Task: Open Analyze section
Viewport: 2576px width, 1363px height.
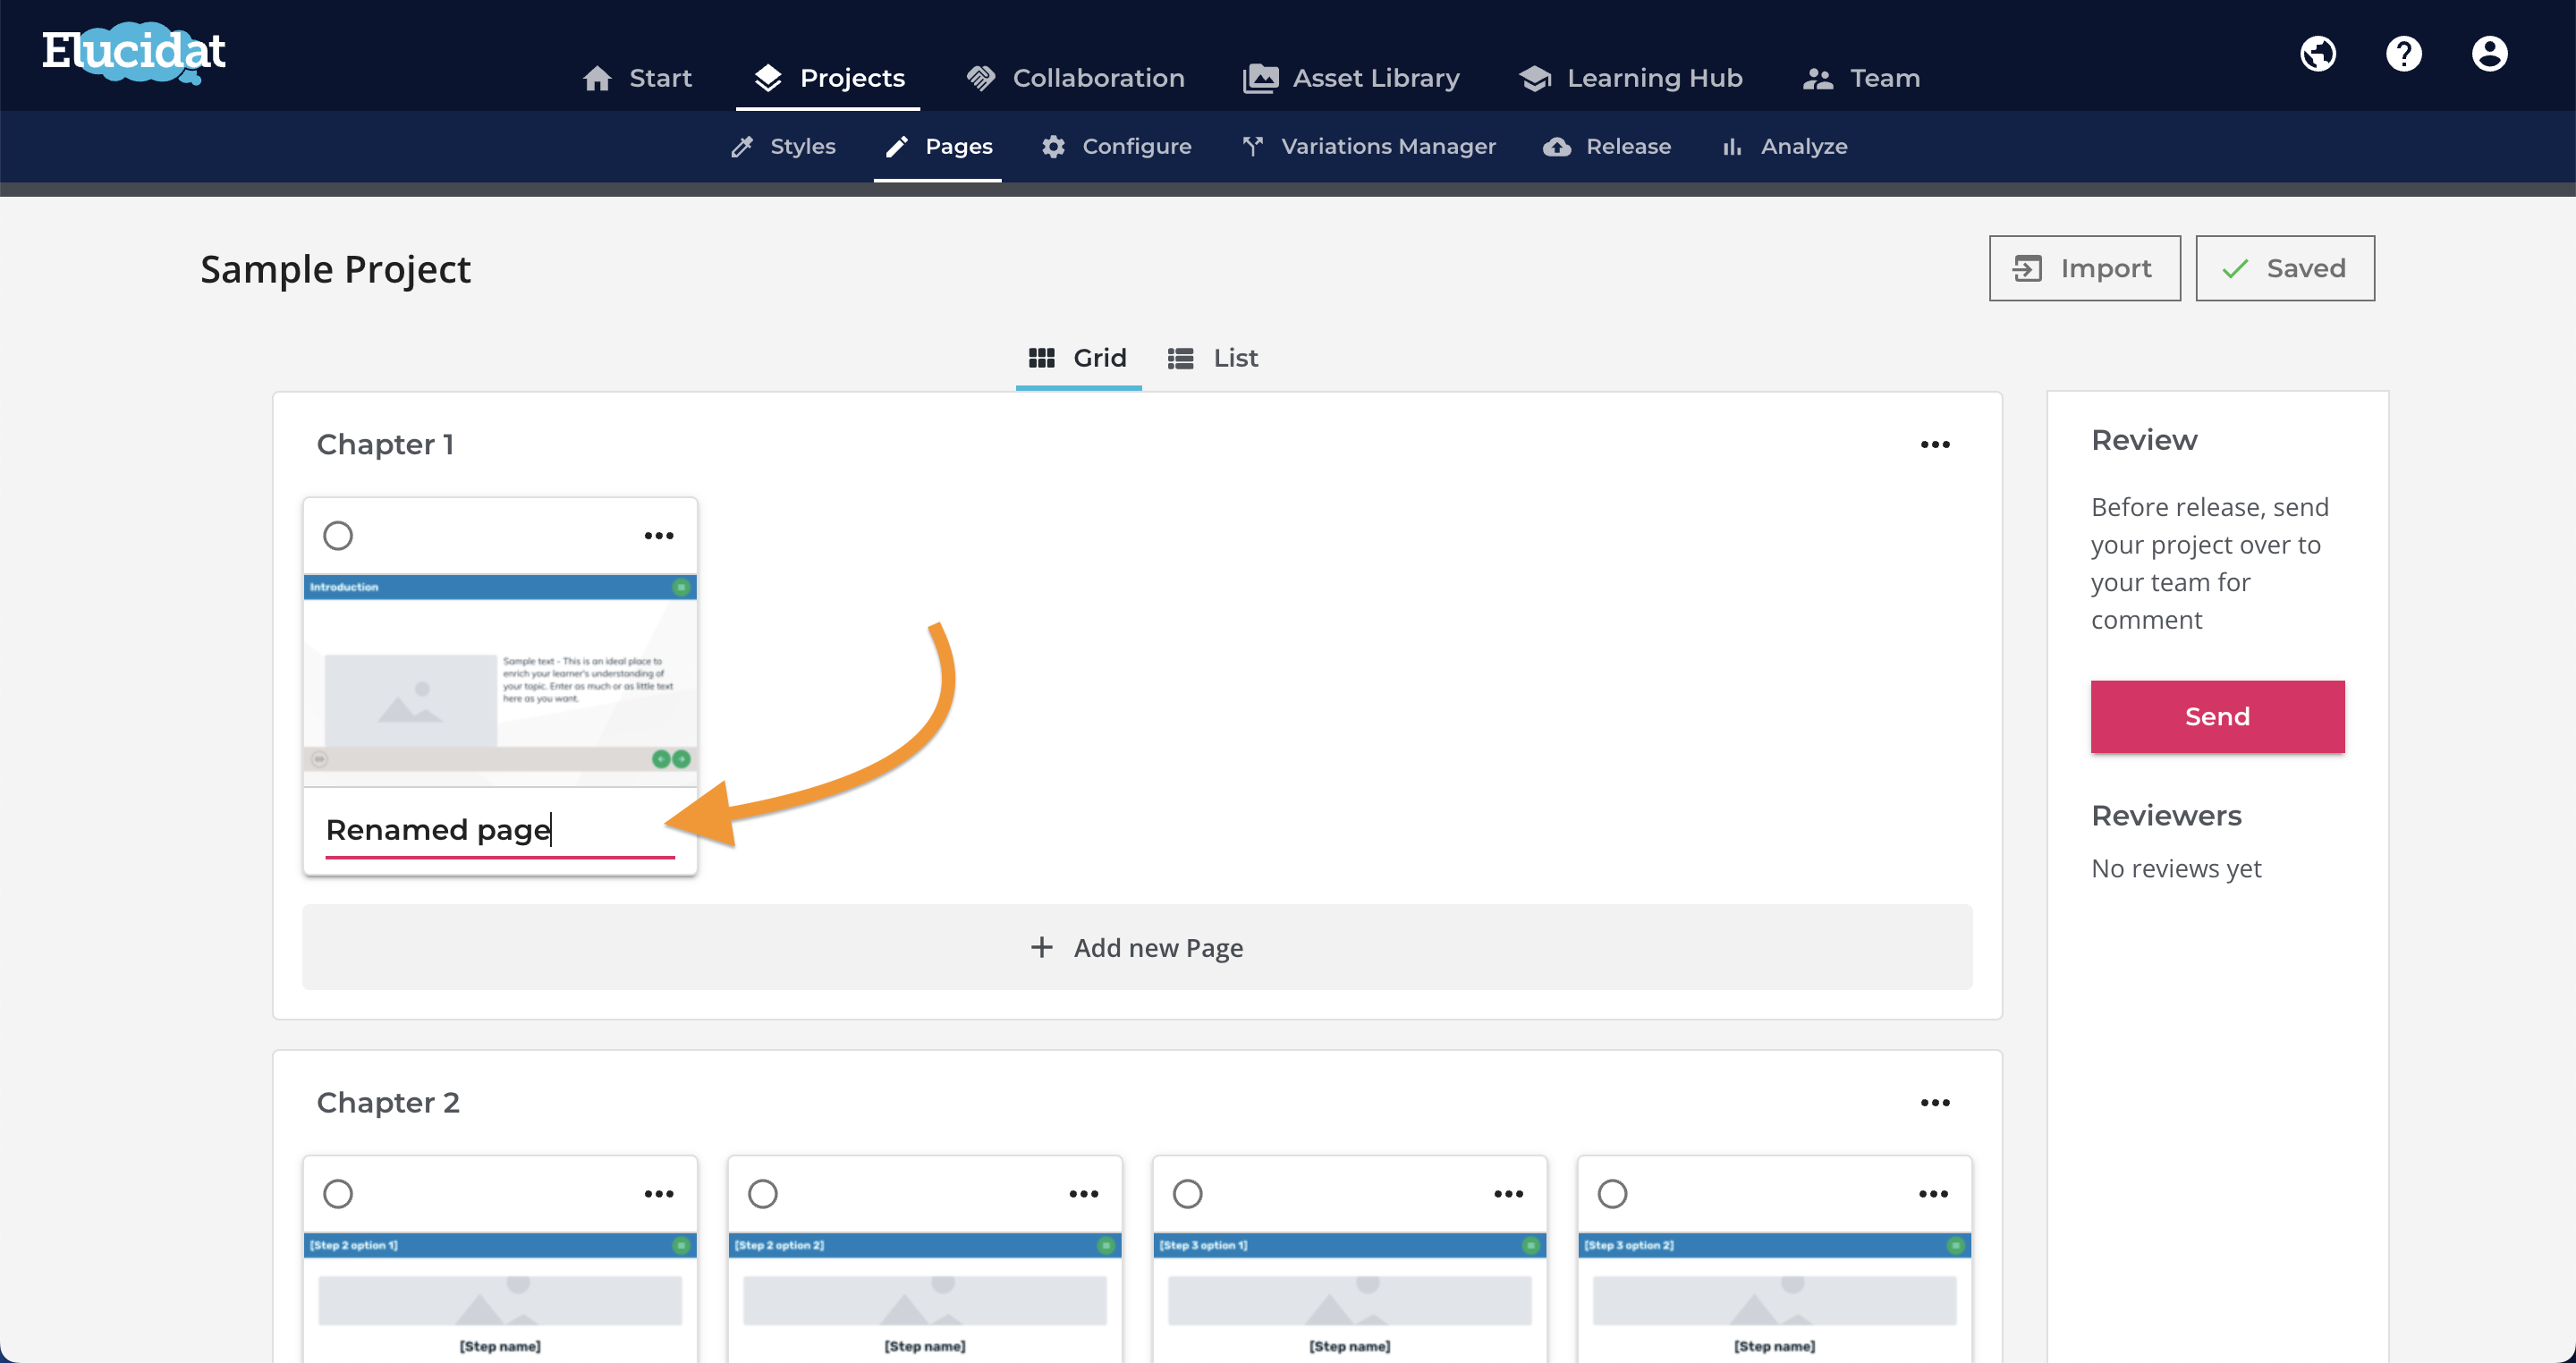Action: (1784, 147)
